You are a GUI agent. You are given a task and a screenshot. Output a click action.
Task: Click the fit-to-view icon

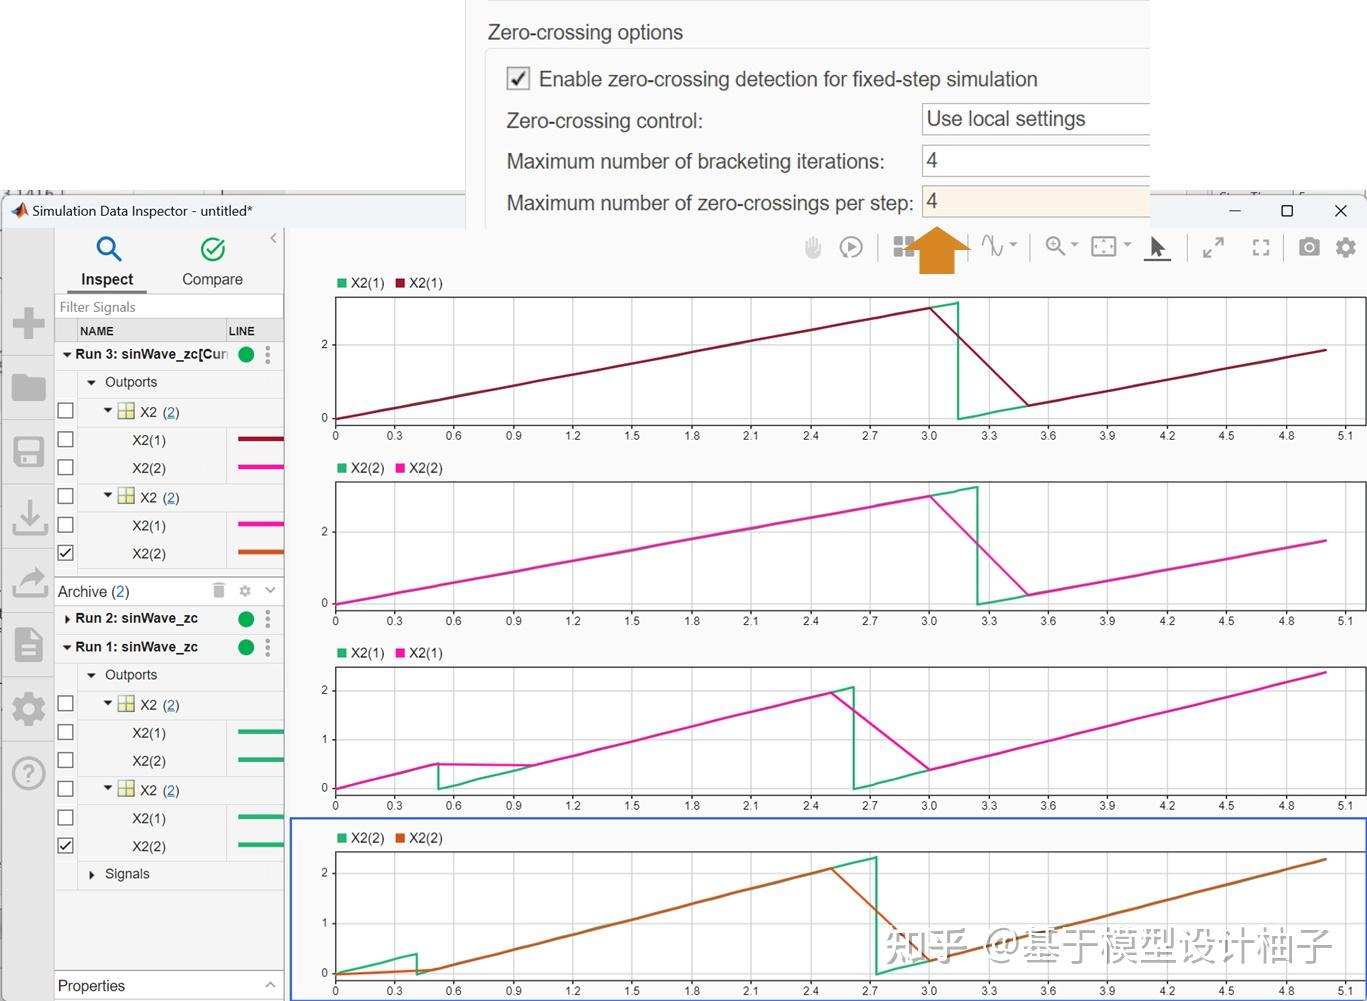1103,246
